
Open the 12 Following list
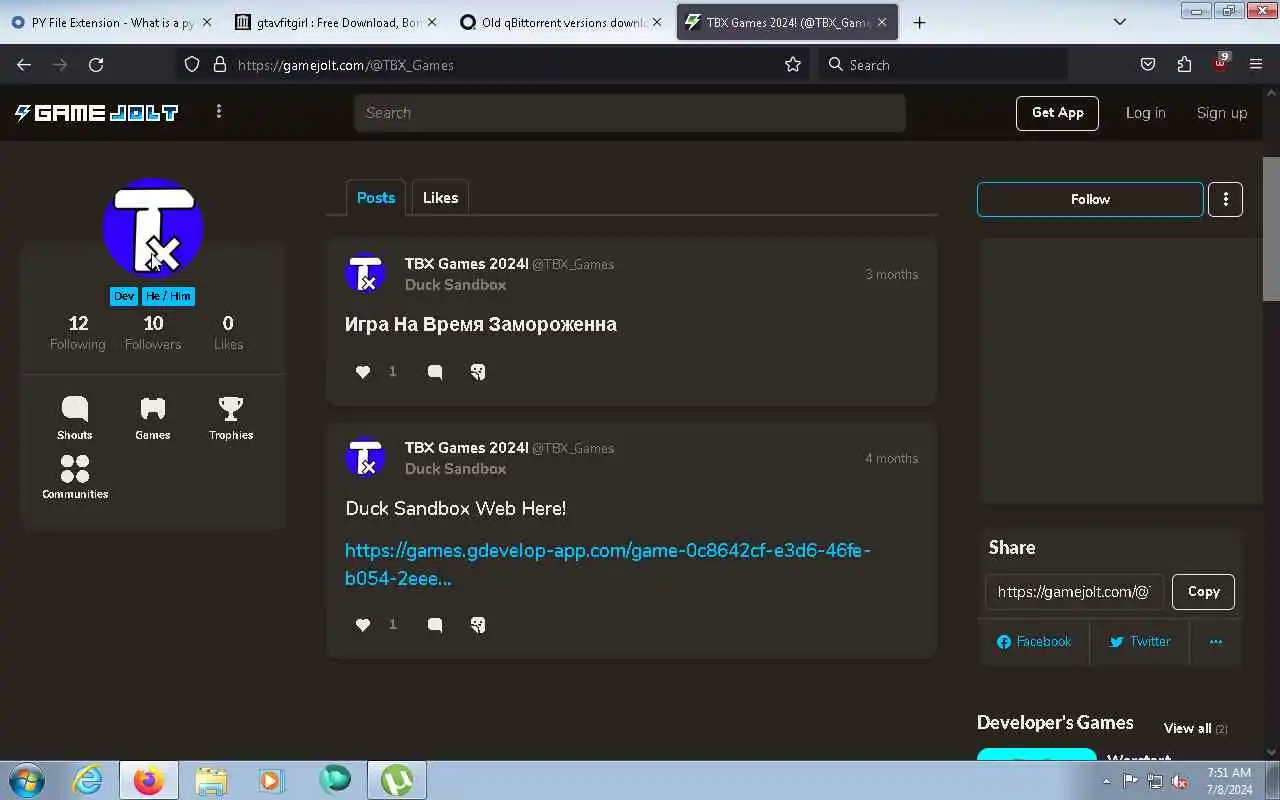tap(78, 332)
